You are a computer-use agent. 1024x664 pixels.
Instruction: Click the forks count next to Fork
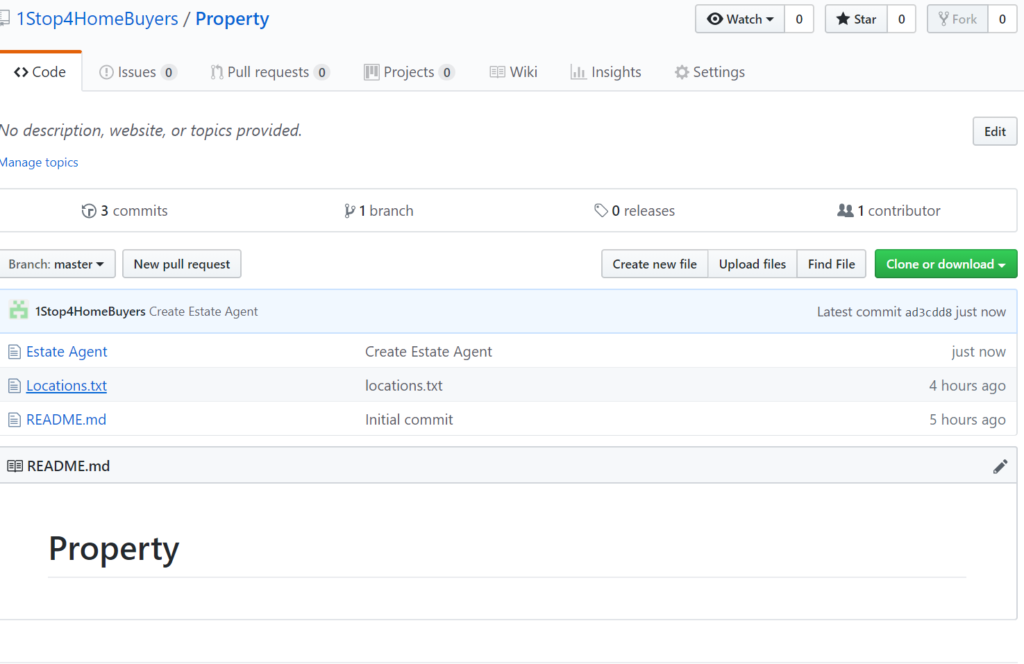[1002, 19]
